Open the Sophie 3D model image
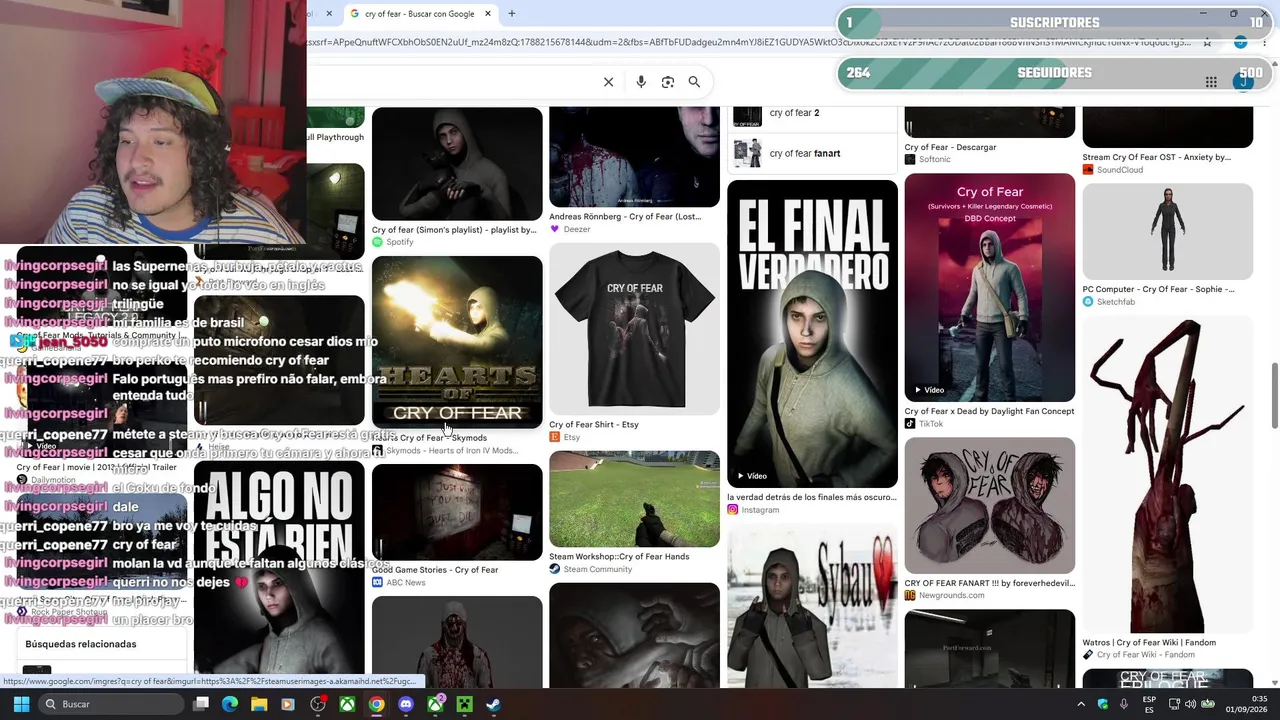The width and height of the screenshot is (1280, 720). click(1168, 231)
